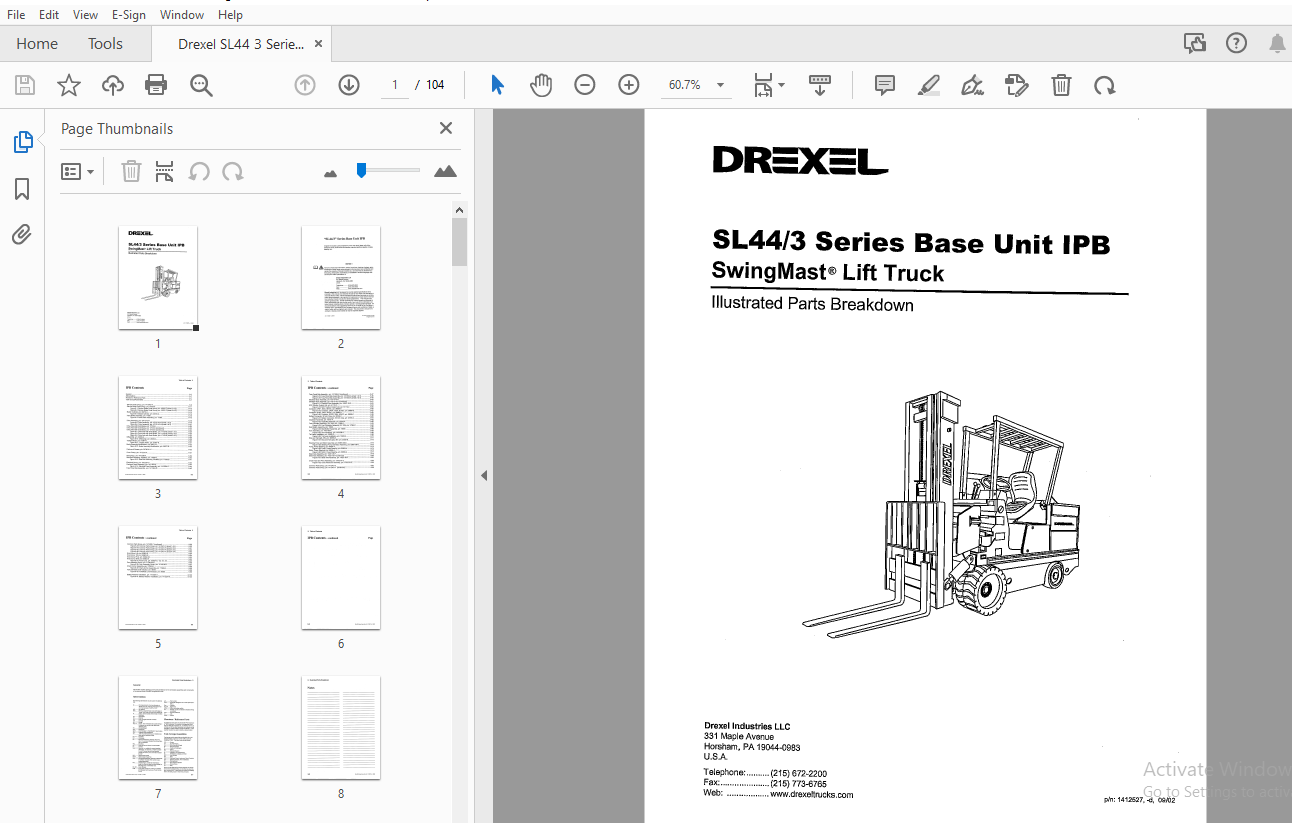Open the Notifications bell

click(x=1277, y=43)
